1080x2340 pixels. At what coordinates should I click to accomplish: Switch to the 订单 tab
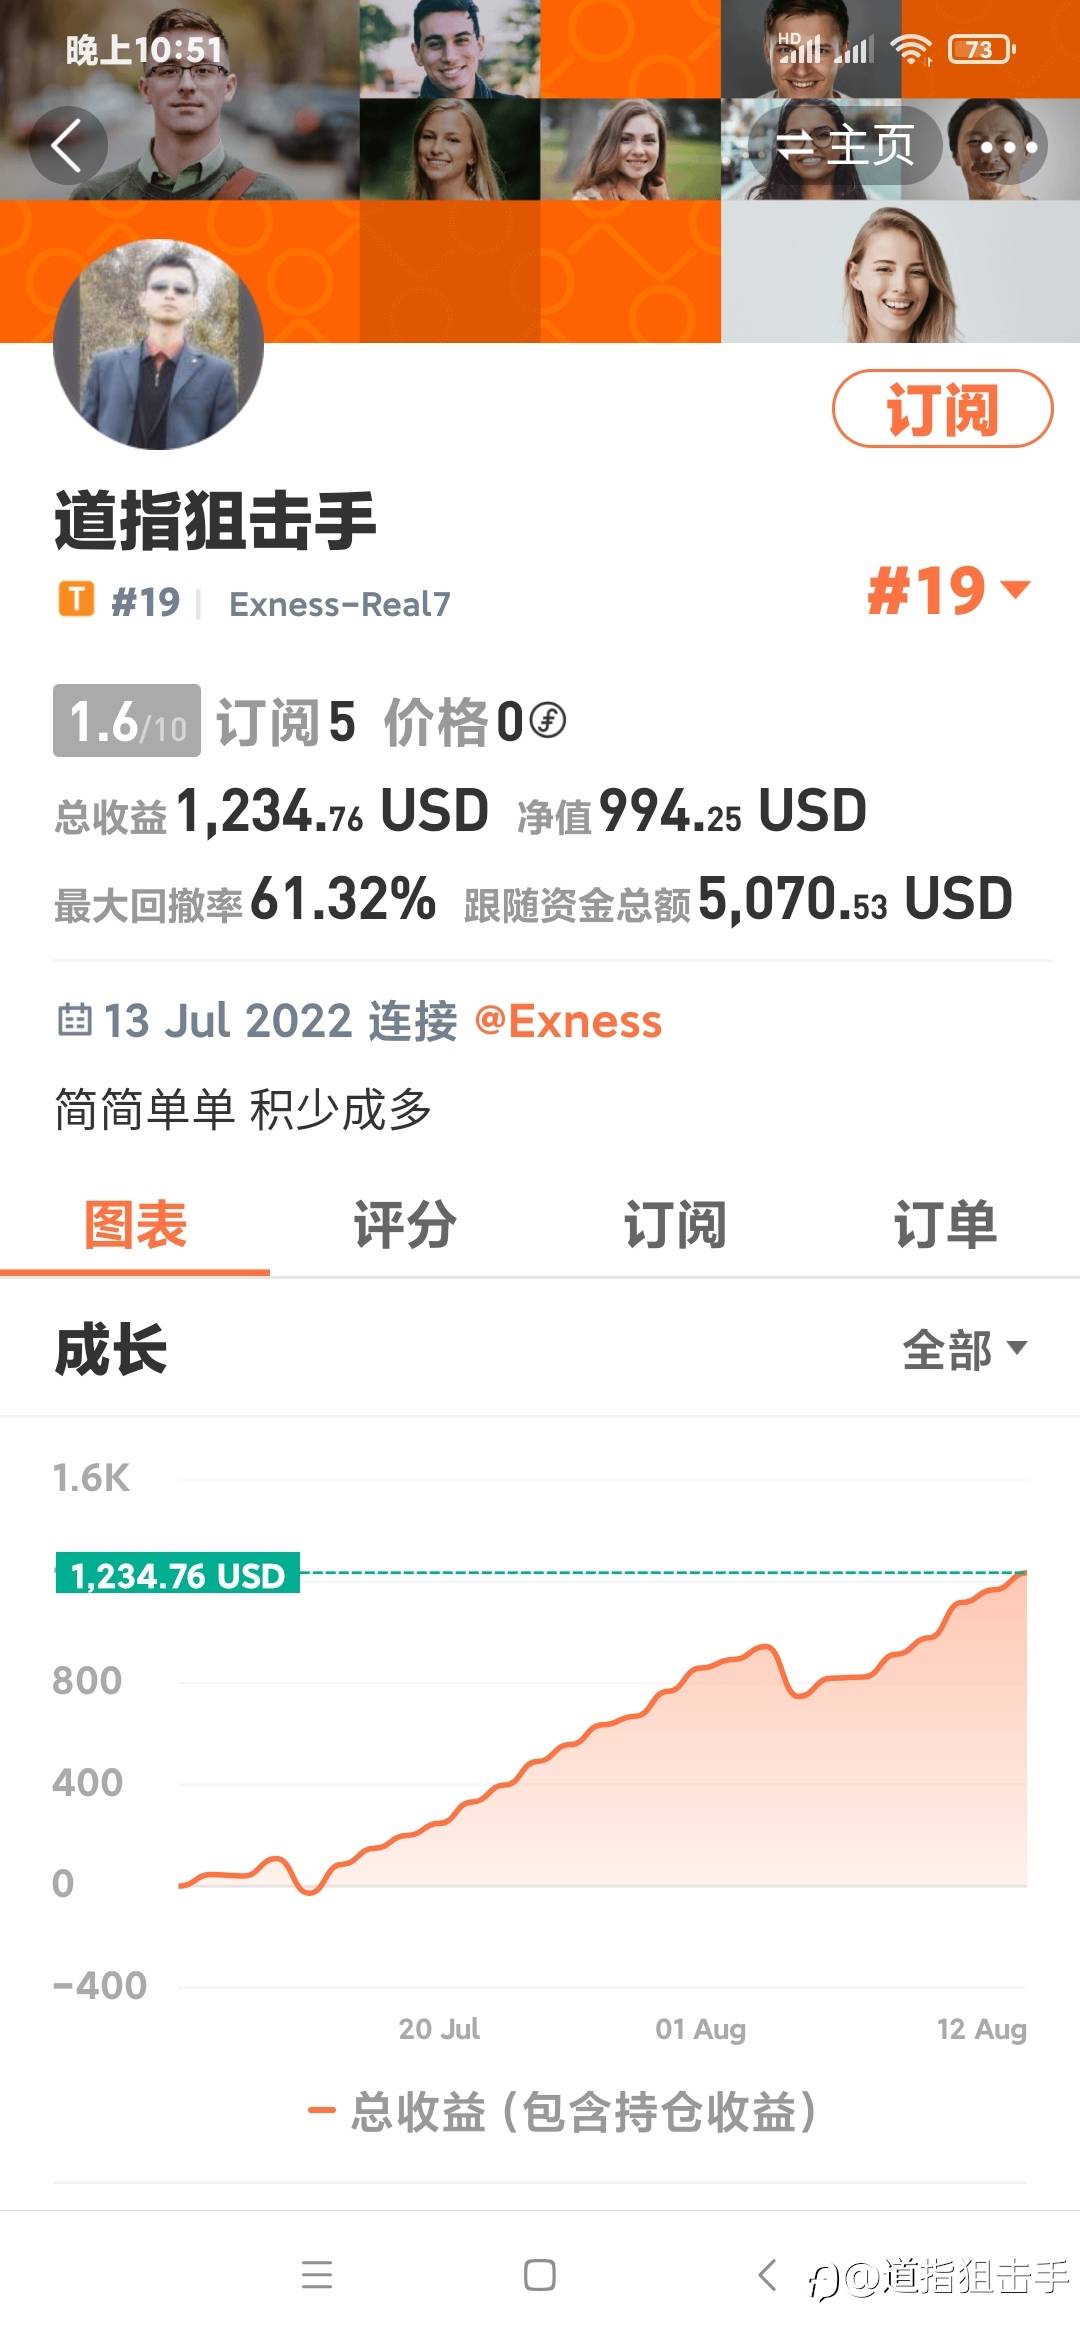[945, 1224]
